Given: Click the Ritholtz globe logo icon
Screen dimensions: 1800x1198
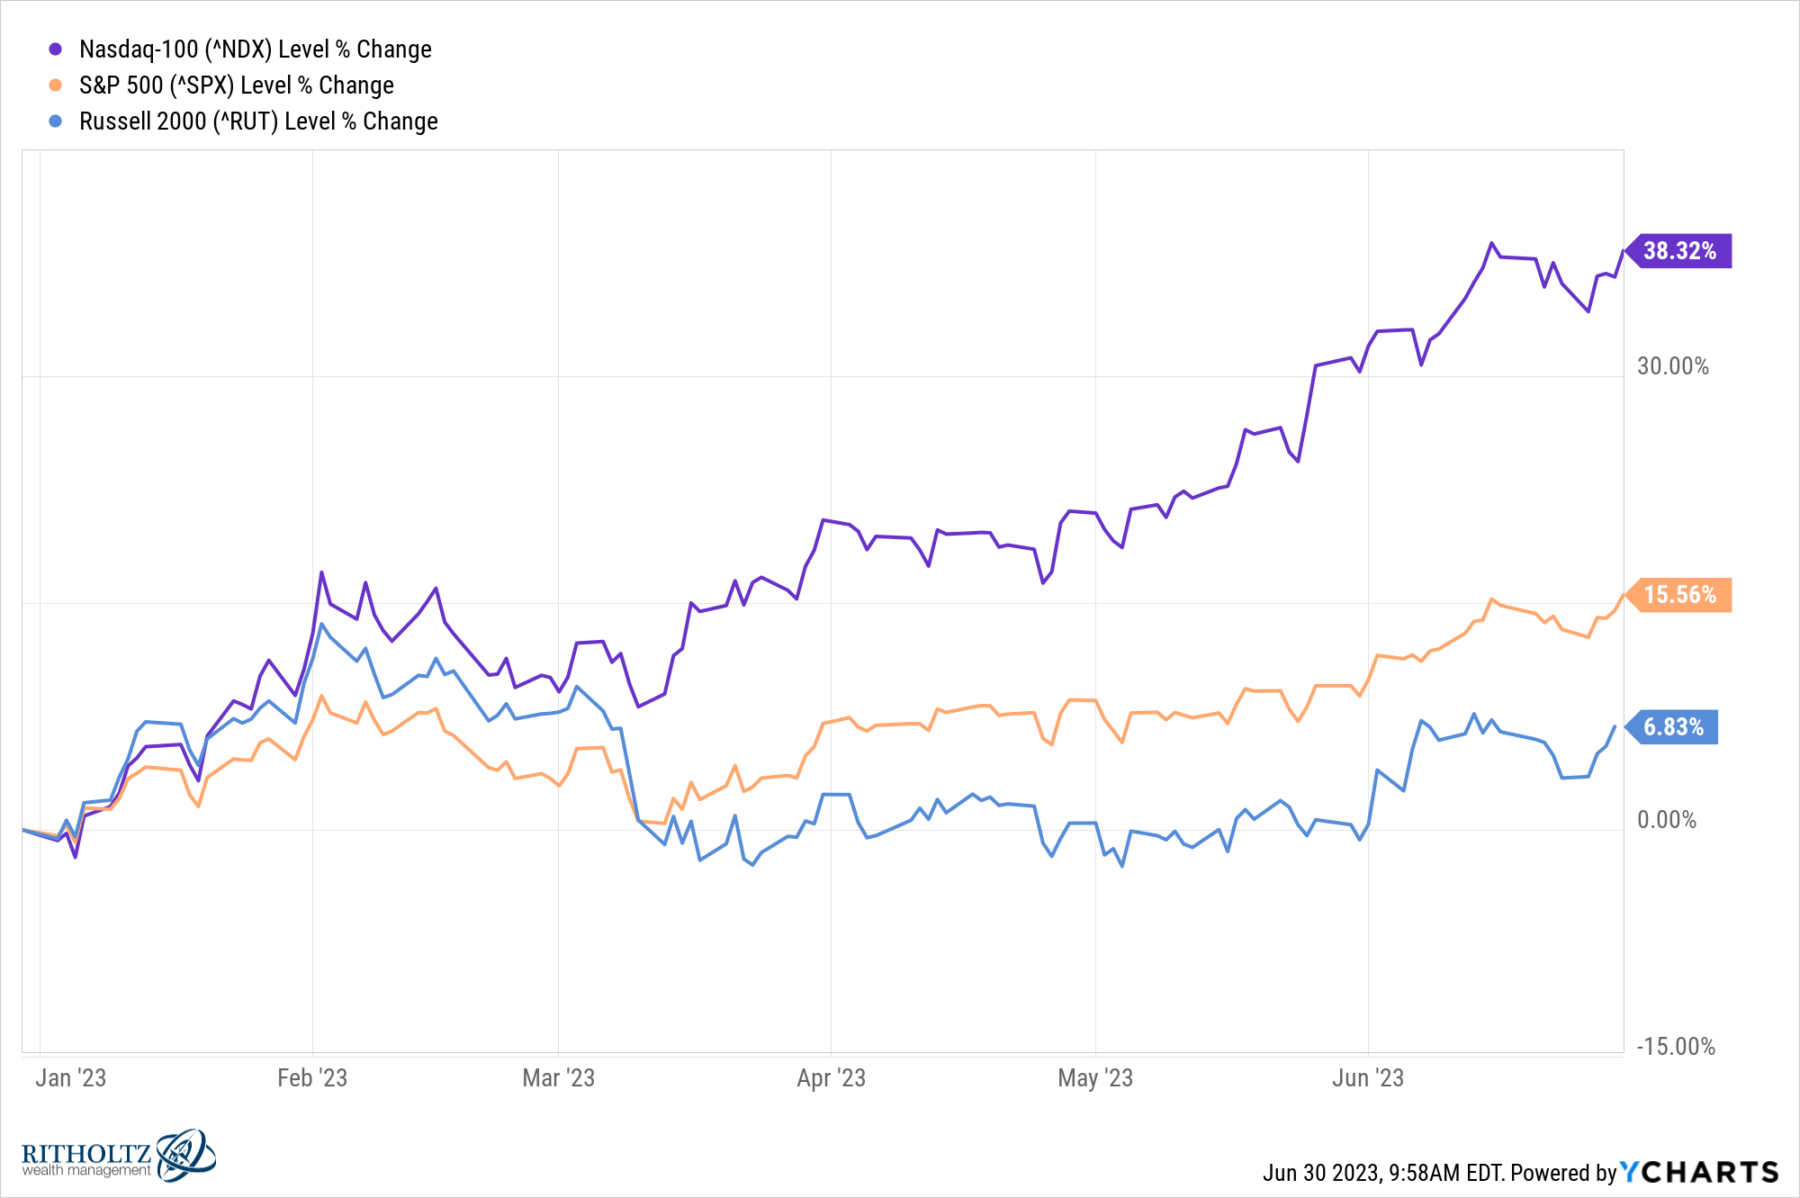Looking at the screenshot, I should coord(185,1154).
